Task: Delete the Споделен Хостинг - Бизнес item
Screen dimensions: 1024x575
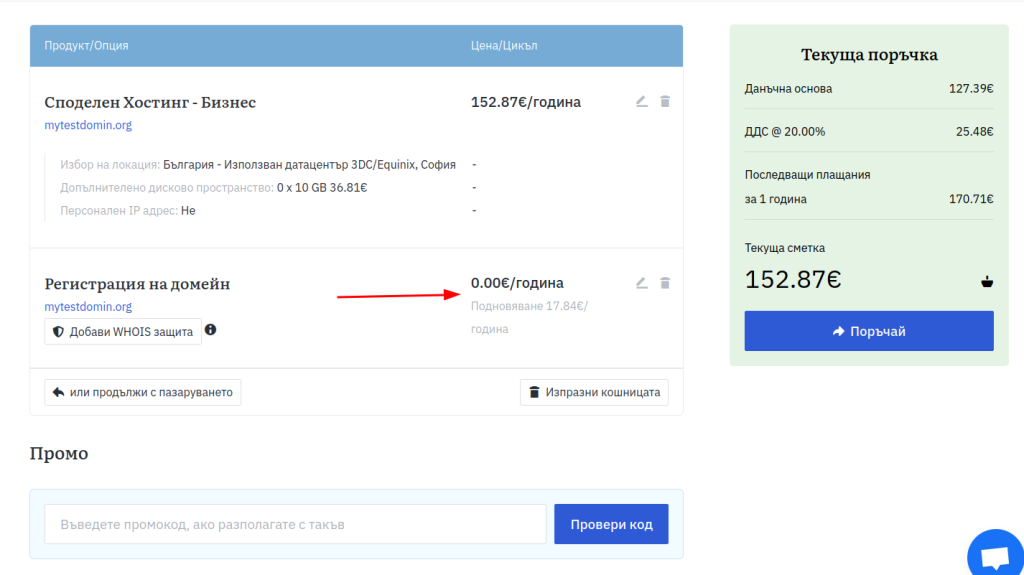Action: point(665,102)
